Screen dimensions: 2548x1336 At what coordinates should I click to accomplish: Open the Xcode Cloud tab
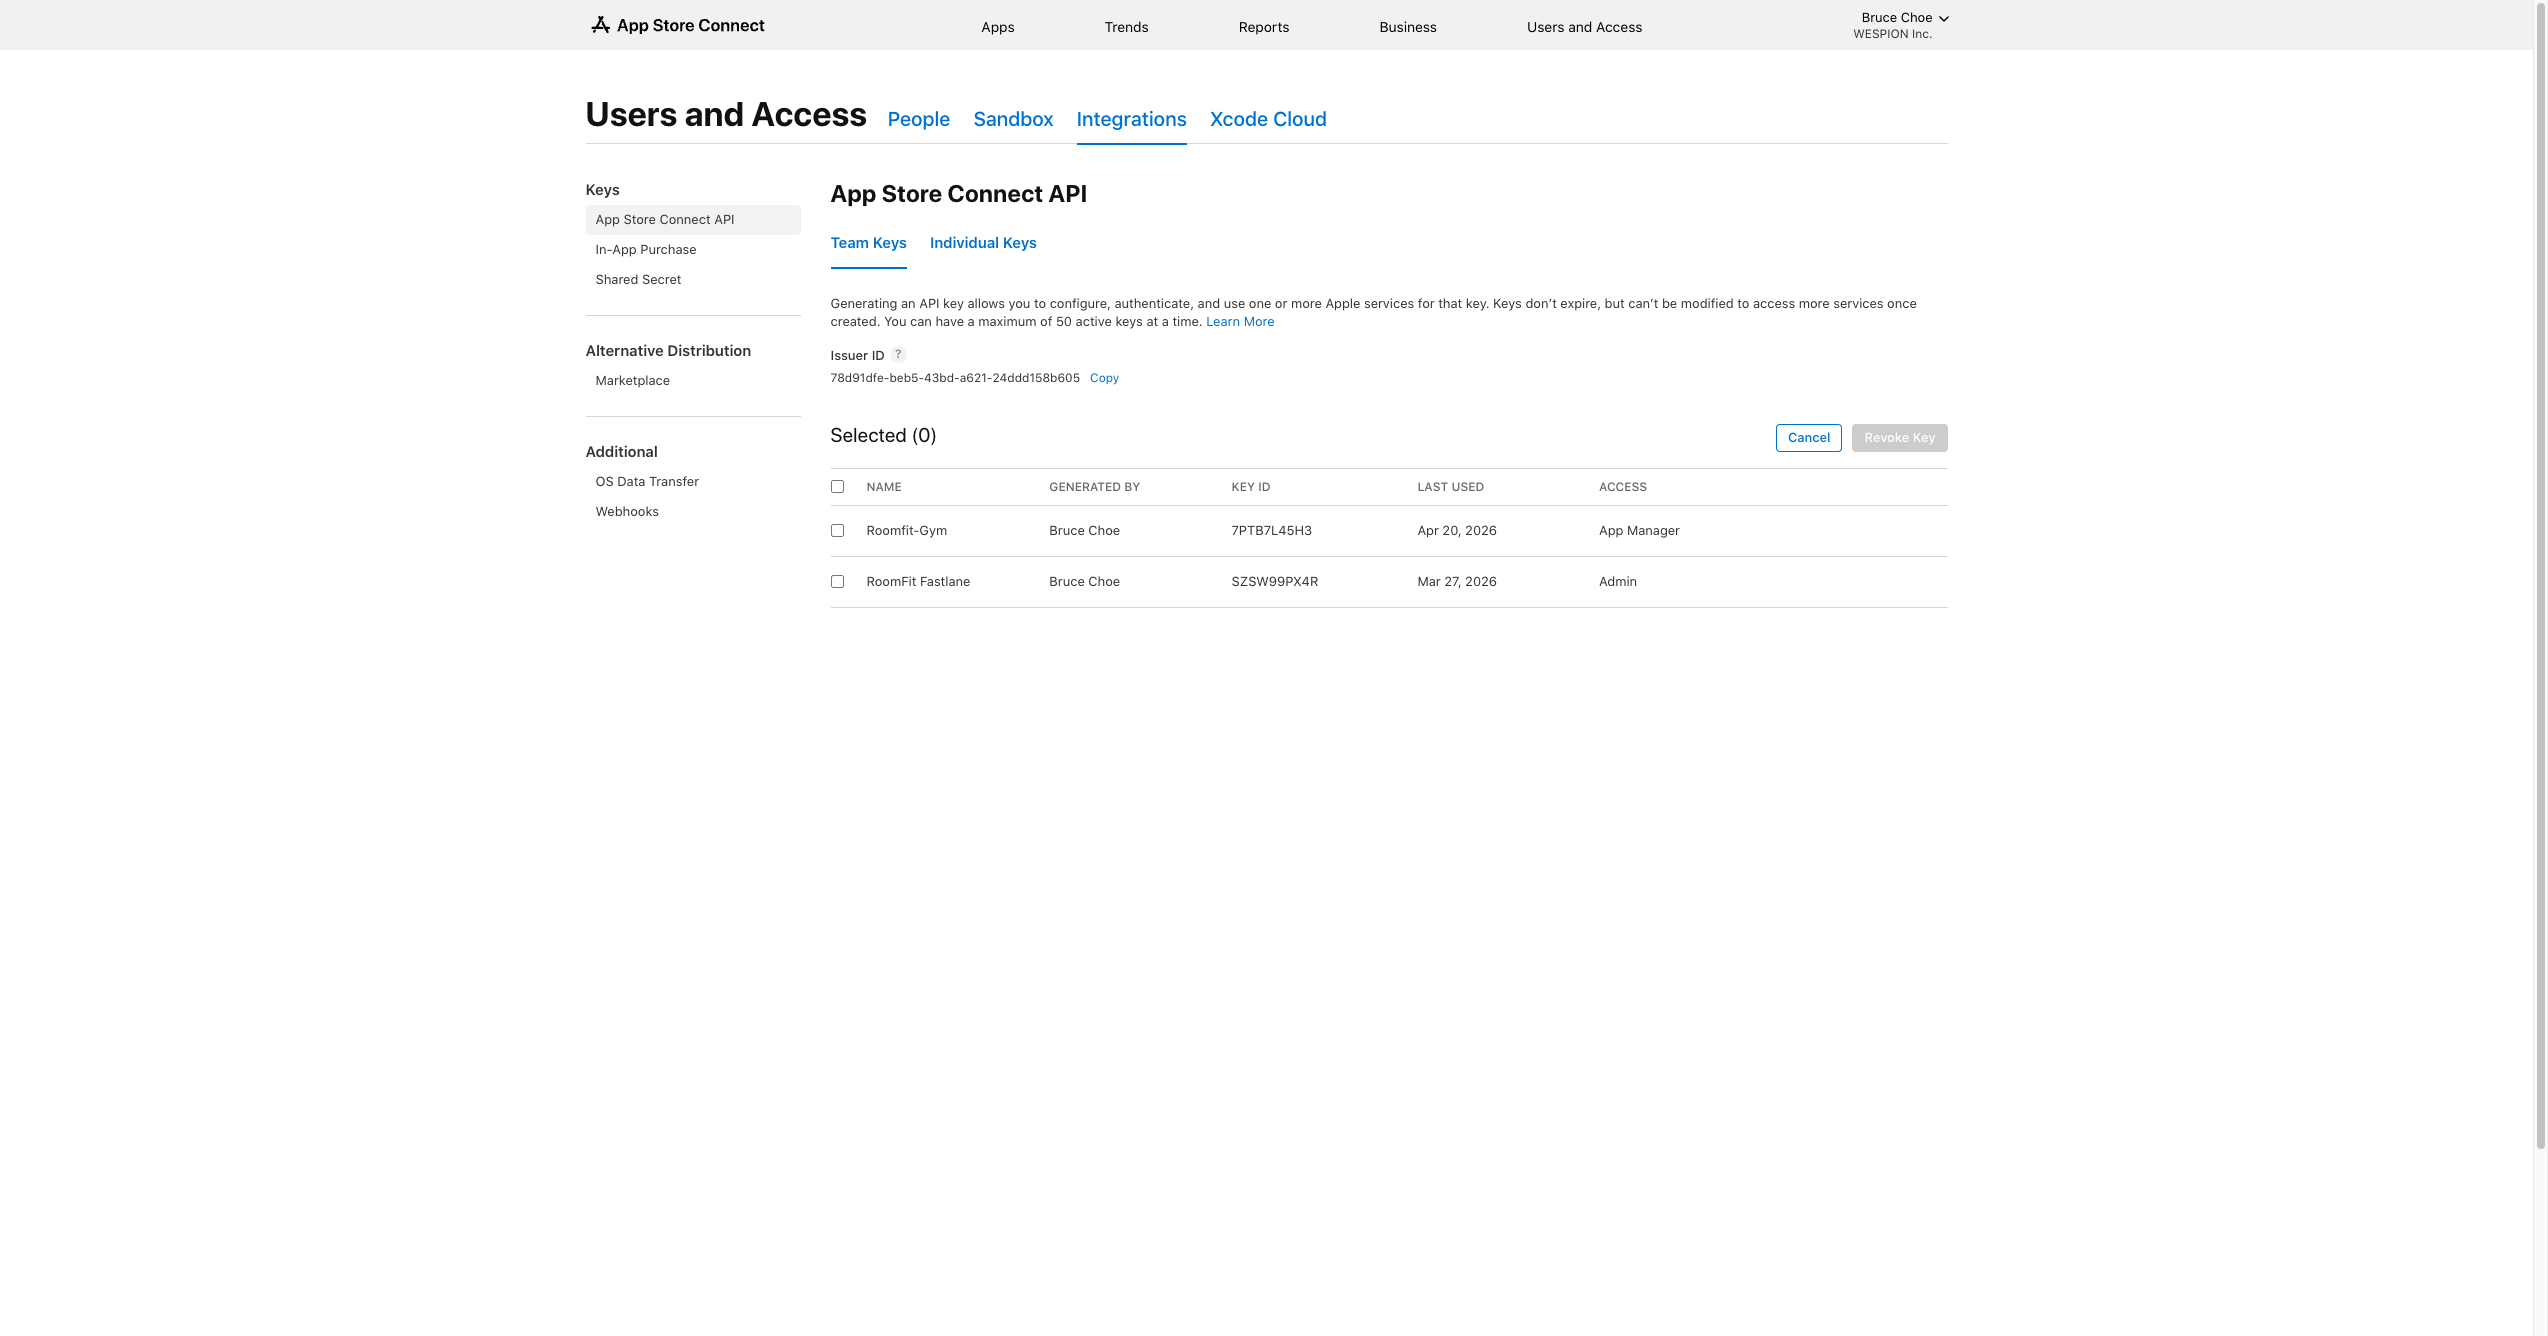(1267, 119)
